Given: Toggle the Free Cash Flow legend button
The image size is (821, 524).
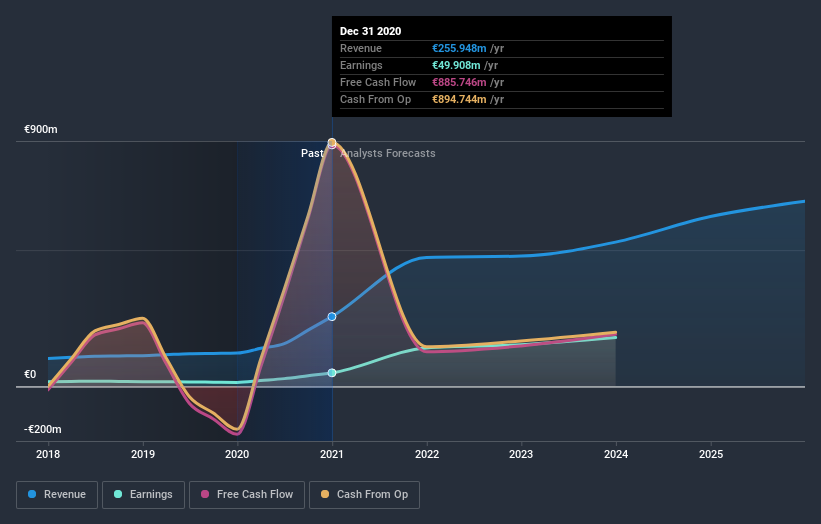Looking at the screenshot, I should pyautogui.click(x=247, y=495).
